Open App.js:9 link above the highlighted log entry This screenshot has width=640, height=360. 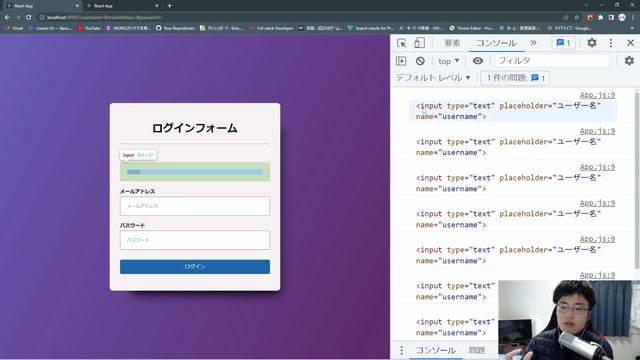[597, 95]
